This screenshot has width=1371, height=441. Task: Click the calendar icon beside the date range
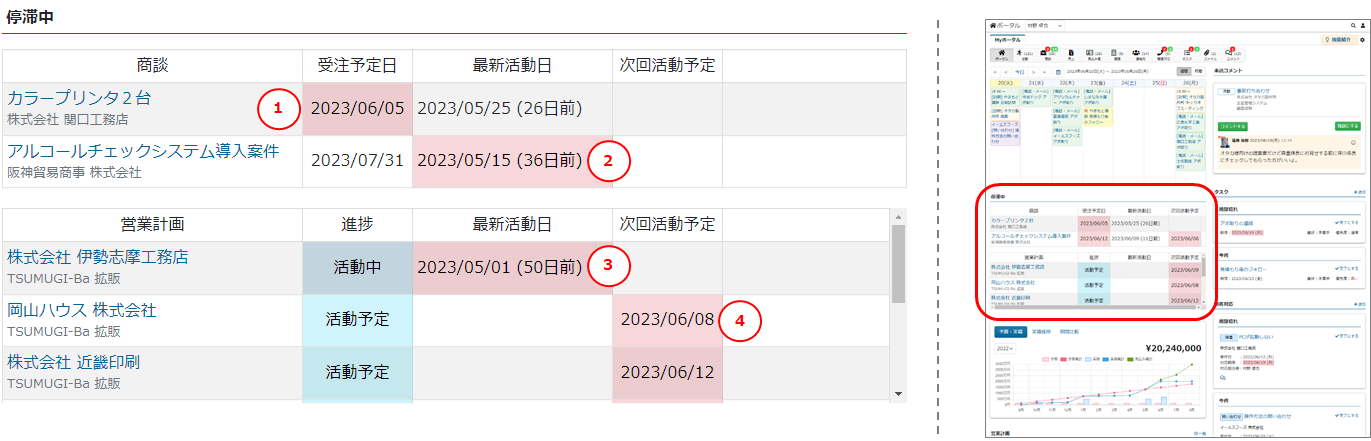[1058, 72]
